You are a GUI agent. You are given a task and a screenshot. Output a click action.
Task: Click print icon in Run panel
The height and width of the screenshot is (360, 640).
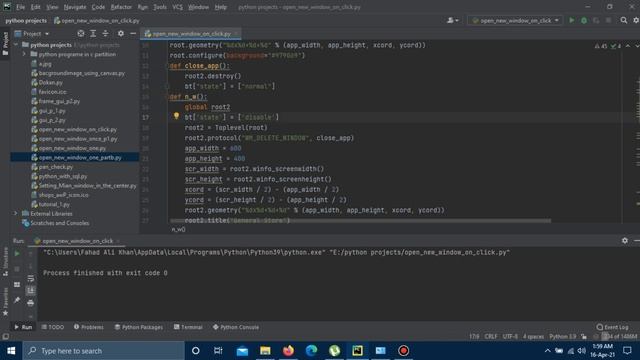(31, 303)
